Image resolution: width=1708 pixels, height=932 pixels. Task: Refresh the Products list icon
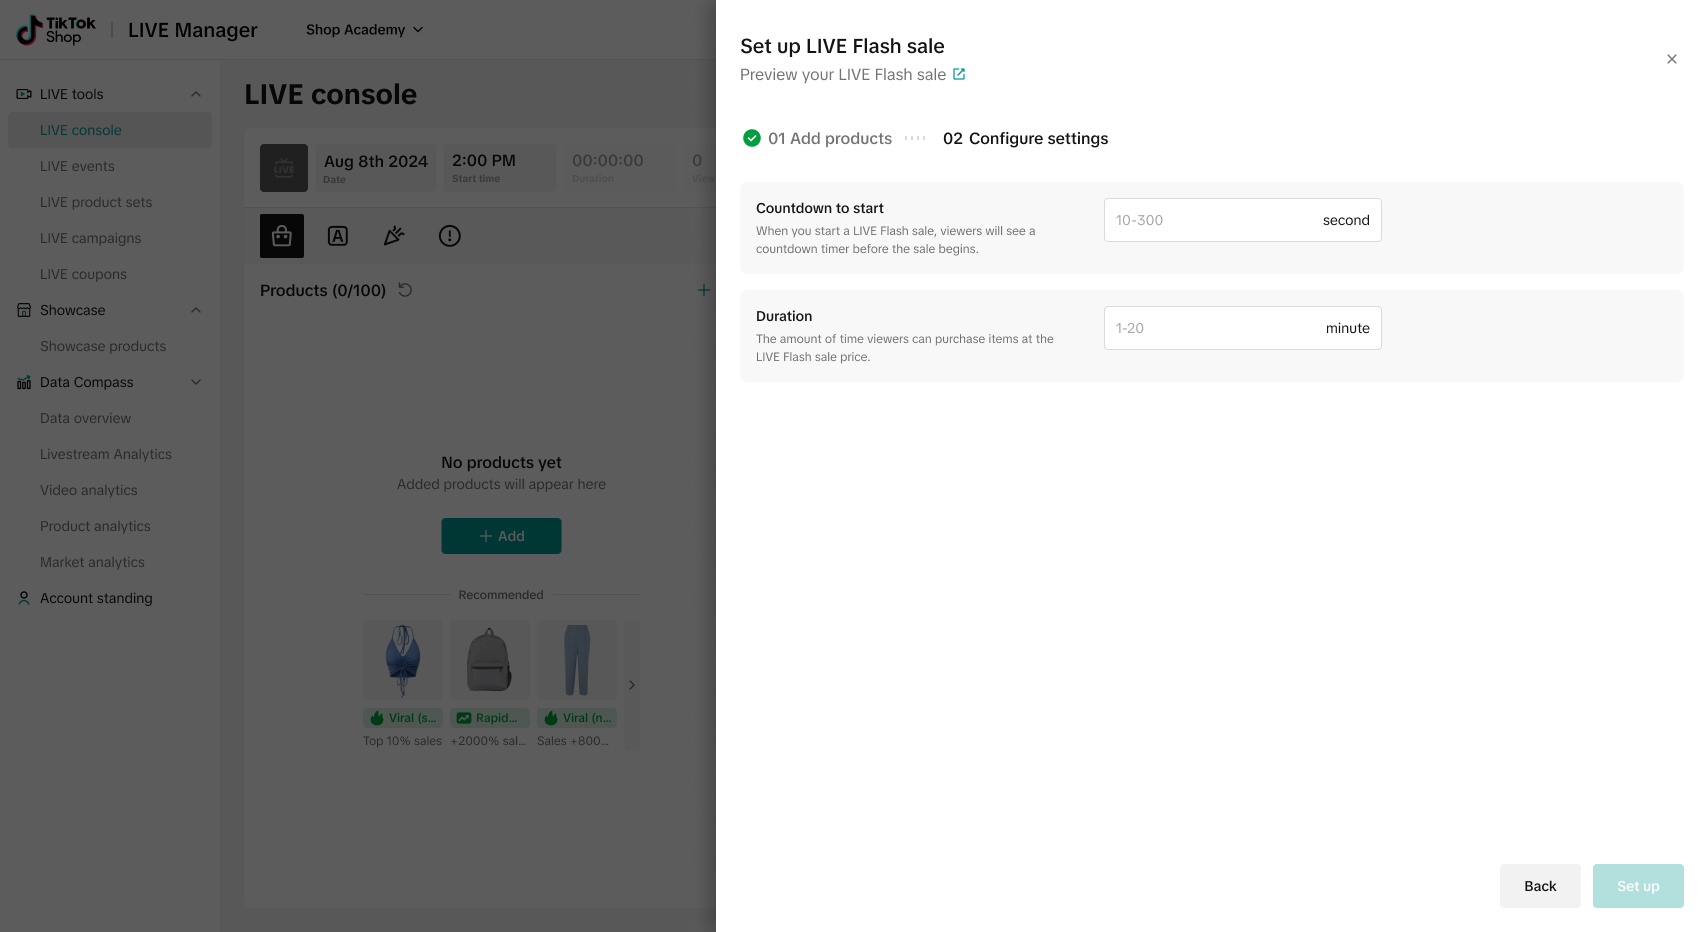coord(405,290)
